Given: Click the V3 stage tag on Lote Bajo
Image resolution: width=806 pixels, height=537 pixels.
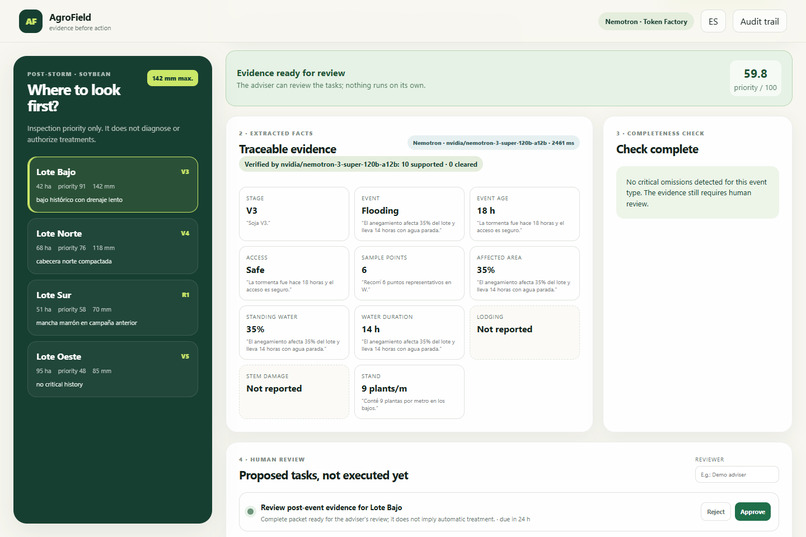Looking at the screenshot, I should click(x=185, y=172).
